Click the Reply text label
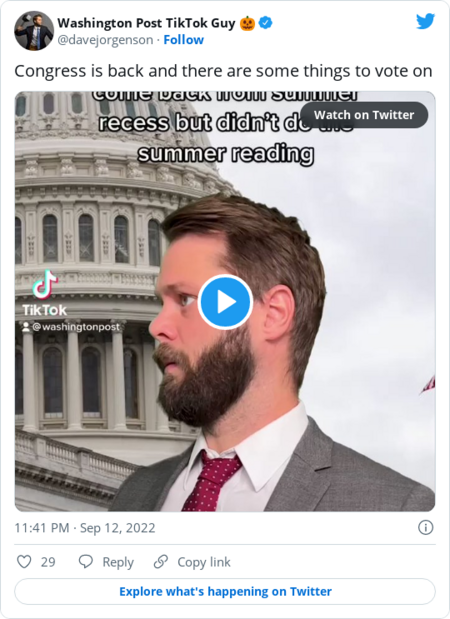 tap(118, 562)
